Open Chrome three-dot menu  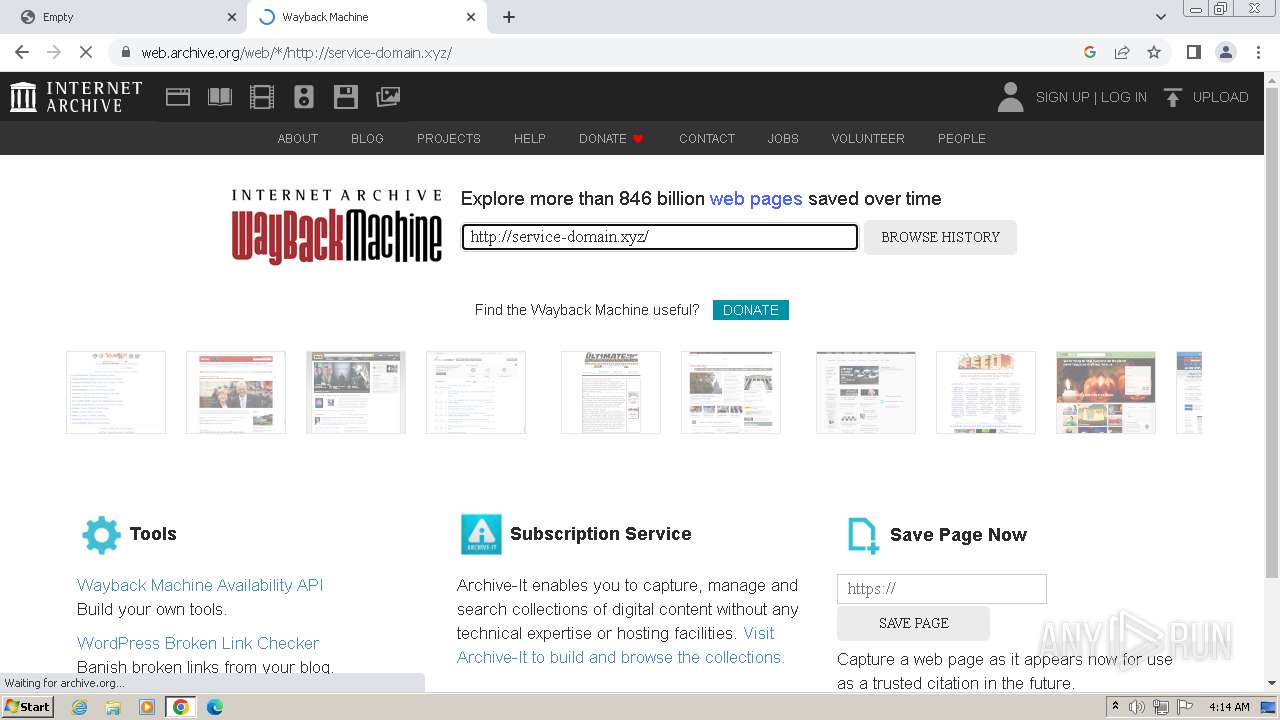[x=1257, y=52]
